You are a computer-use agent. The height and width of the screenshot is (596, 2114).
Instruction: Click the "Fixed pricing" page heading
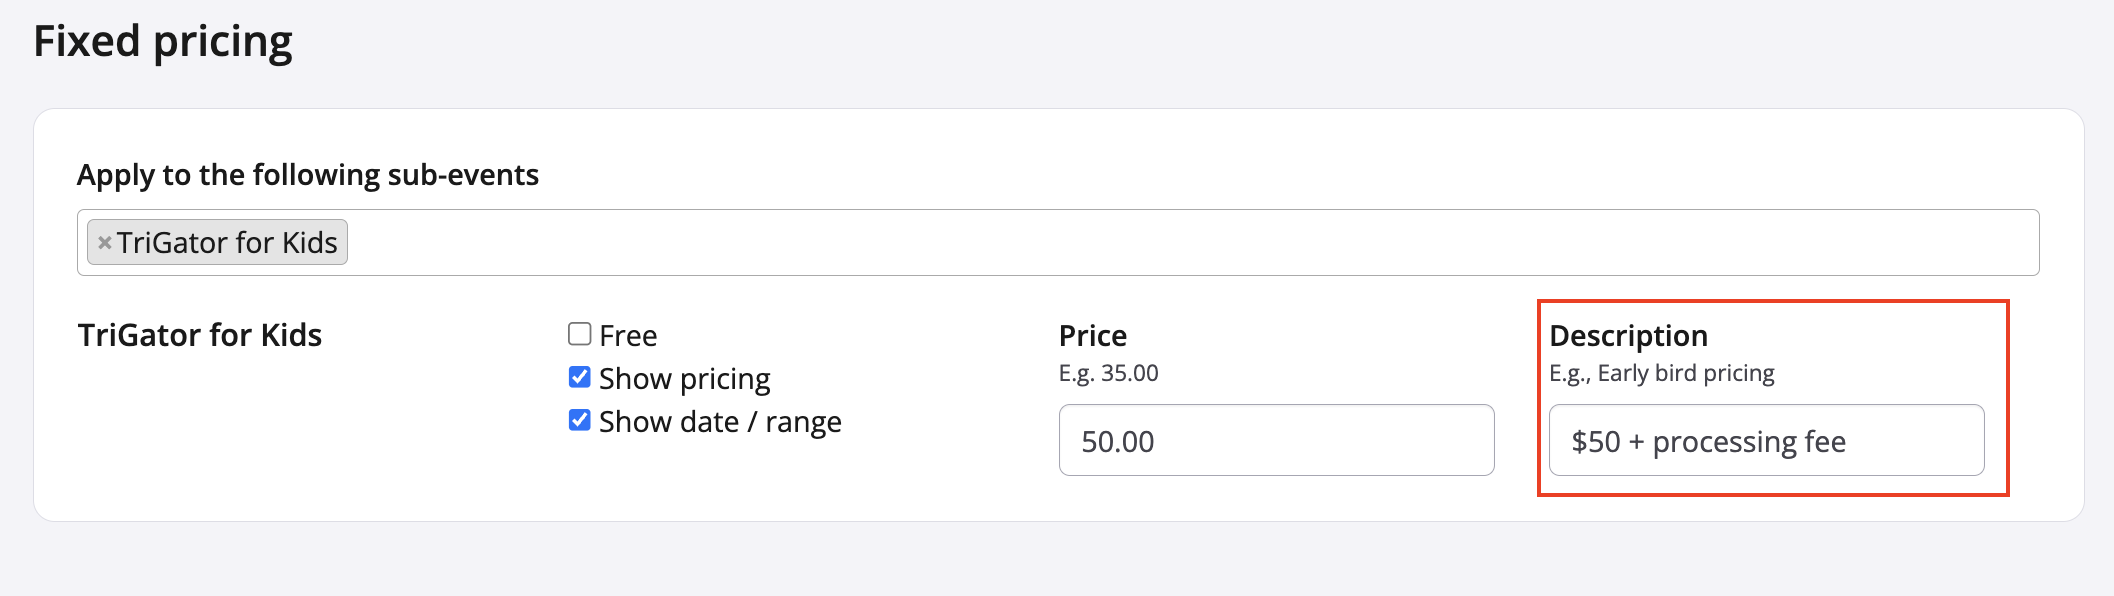pos(163,42)
